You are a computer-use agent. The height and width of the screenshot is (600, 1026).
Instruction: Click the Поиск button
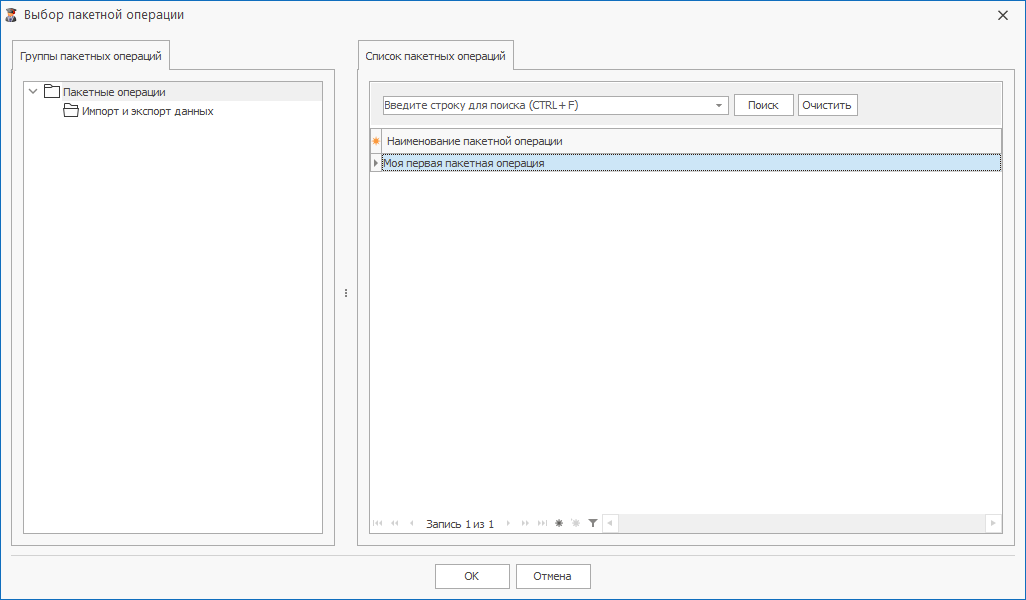[764, 105]
